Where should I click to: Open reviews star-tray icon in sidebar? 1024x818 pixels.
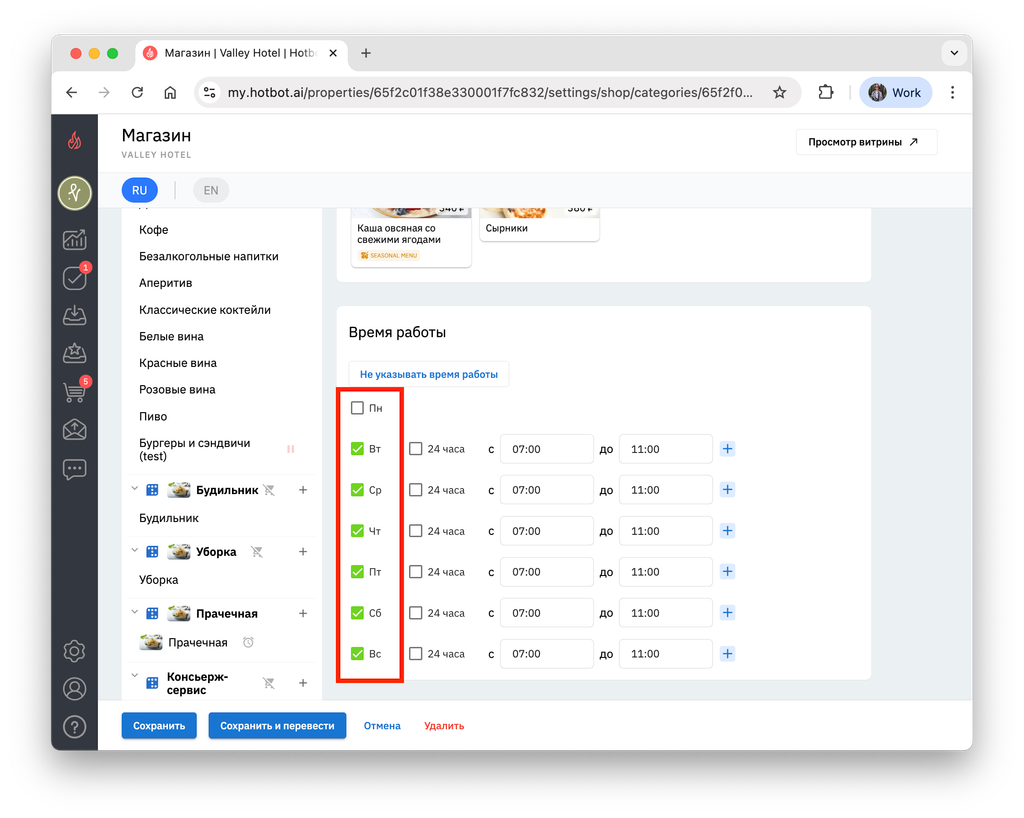point(74,353)
